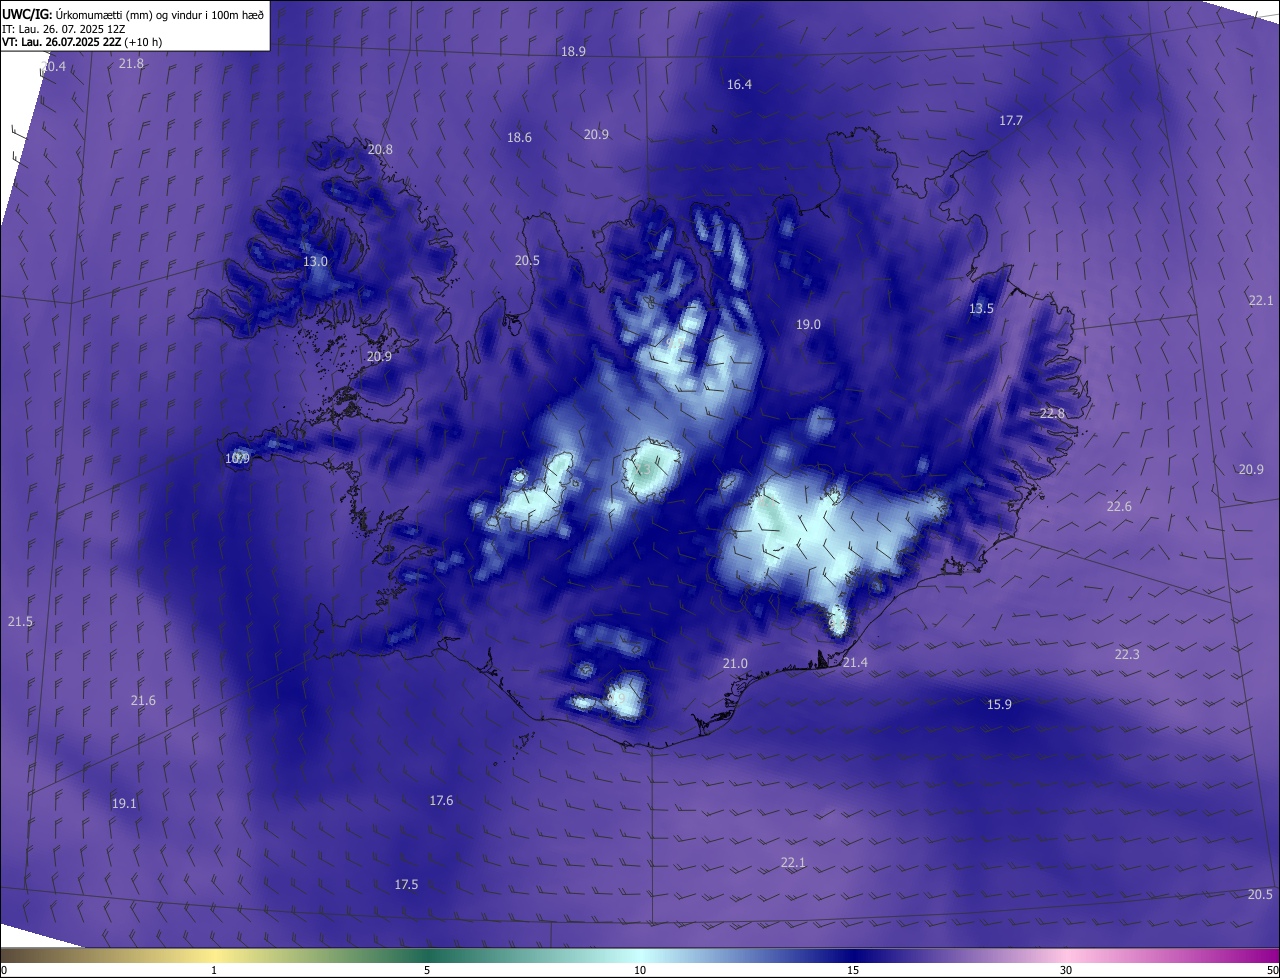Image resolution: width=1280 pixels, height=978 pixels.
Task: Click the colorbar tick label 1
Action: (214, 970)
